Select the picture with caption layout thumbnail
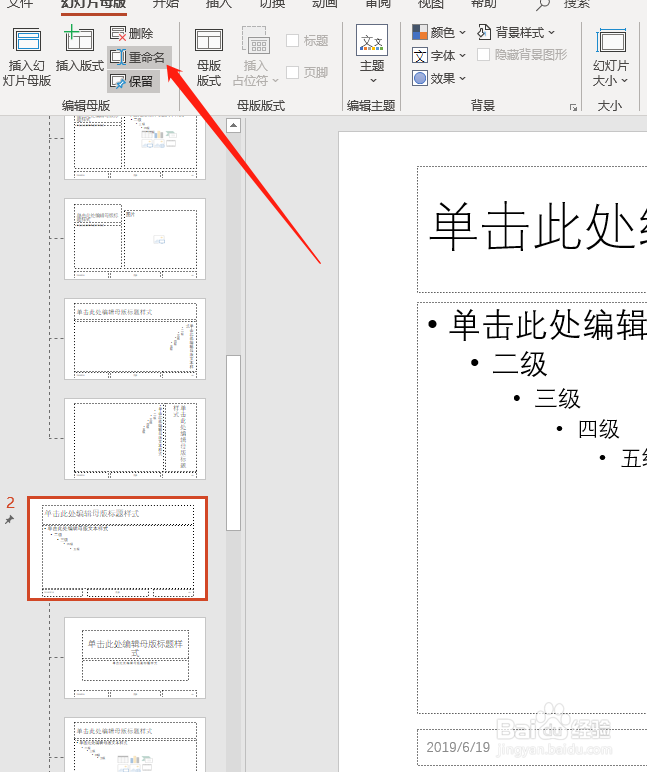This screenshot has width=647, height=772. point(135,239)
